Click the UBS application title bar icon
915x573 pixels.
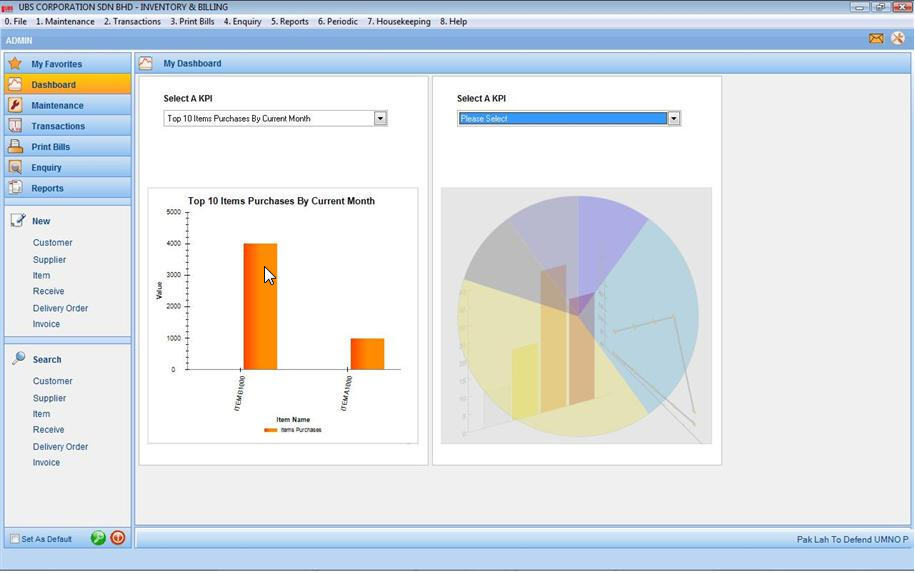[x=8, y=7]
